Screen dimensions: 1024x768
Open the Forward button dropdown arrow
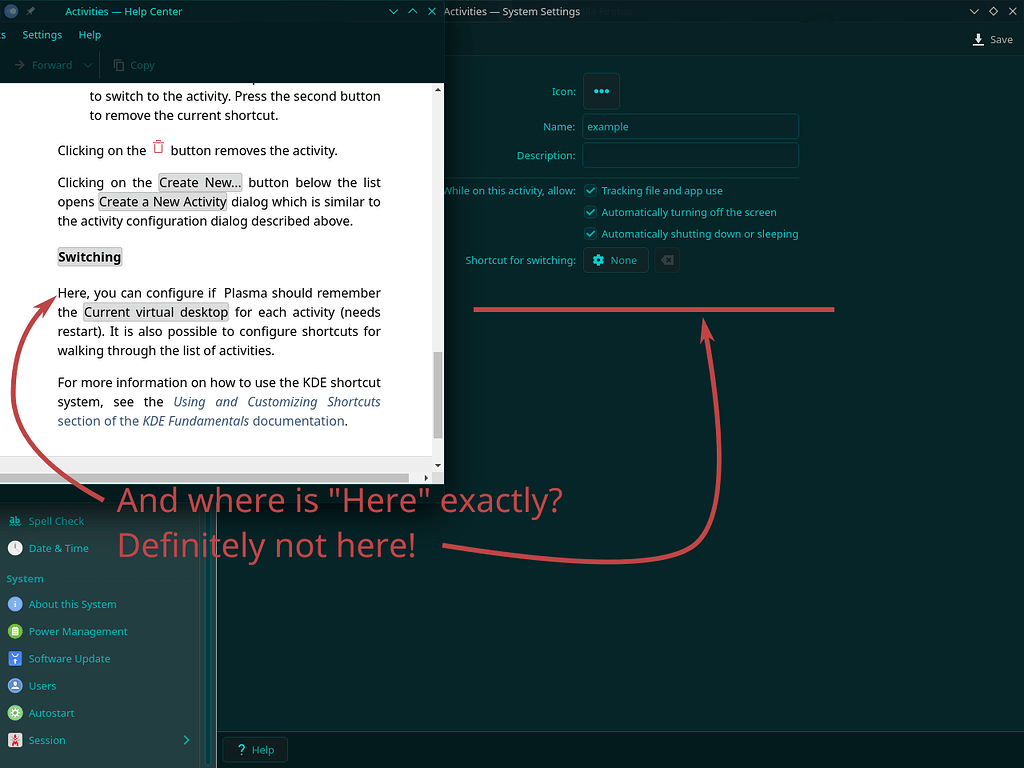[x=90, y=64]
